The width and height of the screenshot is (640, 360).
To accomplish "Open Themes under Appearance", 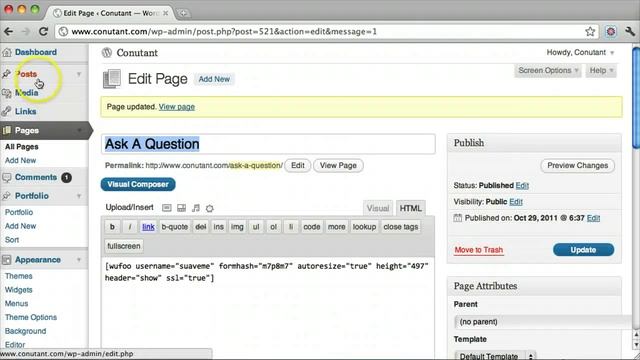I will [x=18, y=276].
